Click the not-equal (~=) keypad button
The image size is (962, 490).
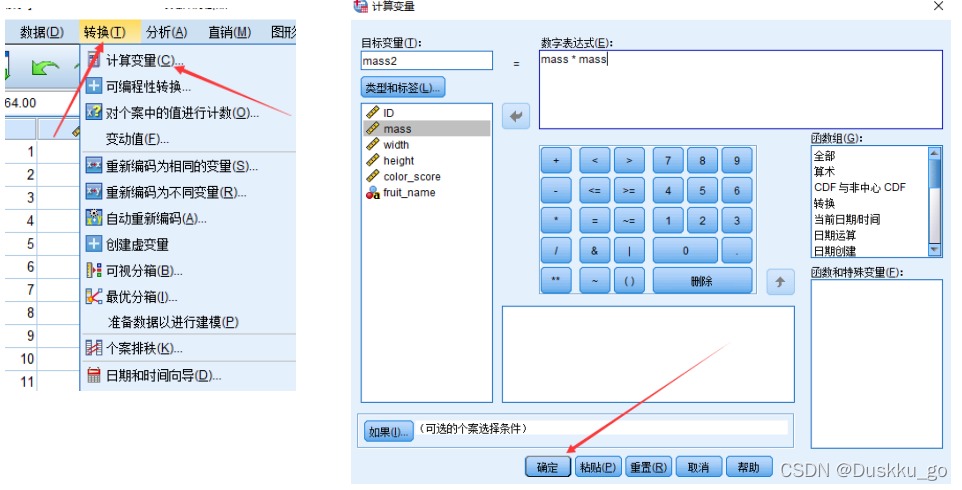629,220
